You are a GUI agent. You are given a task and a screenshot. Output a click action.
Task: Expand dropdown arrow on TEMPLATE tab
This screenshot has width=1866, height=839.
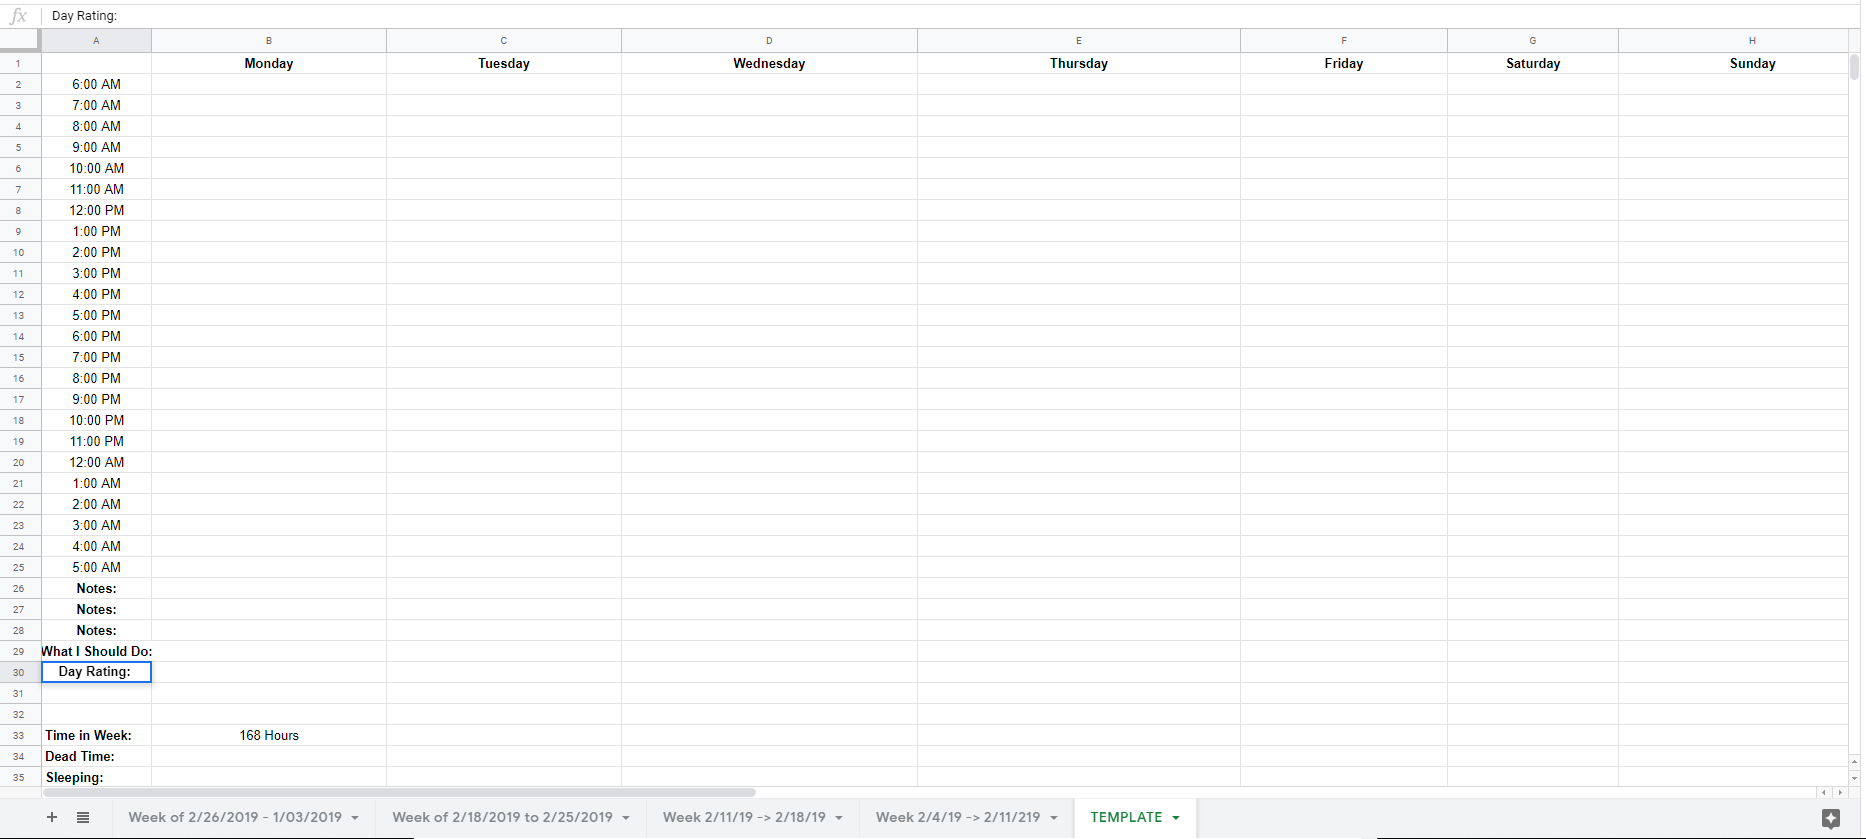tap(1176, 818)
